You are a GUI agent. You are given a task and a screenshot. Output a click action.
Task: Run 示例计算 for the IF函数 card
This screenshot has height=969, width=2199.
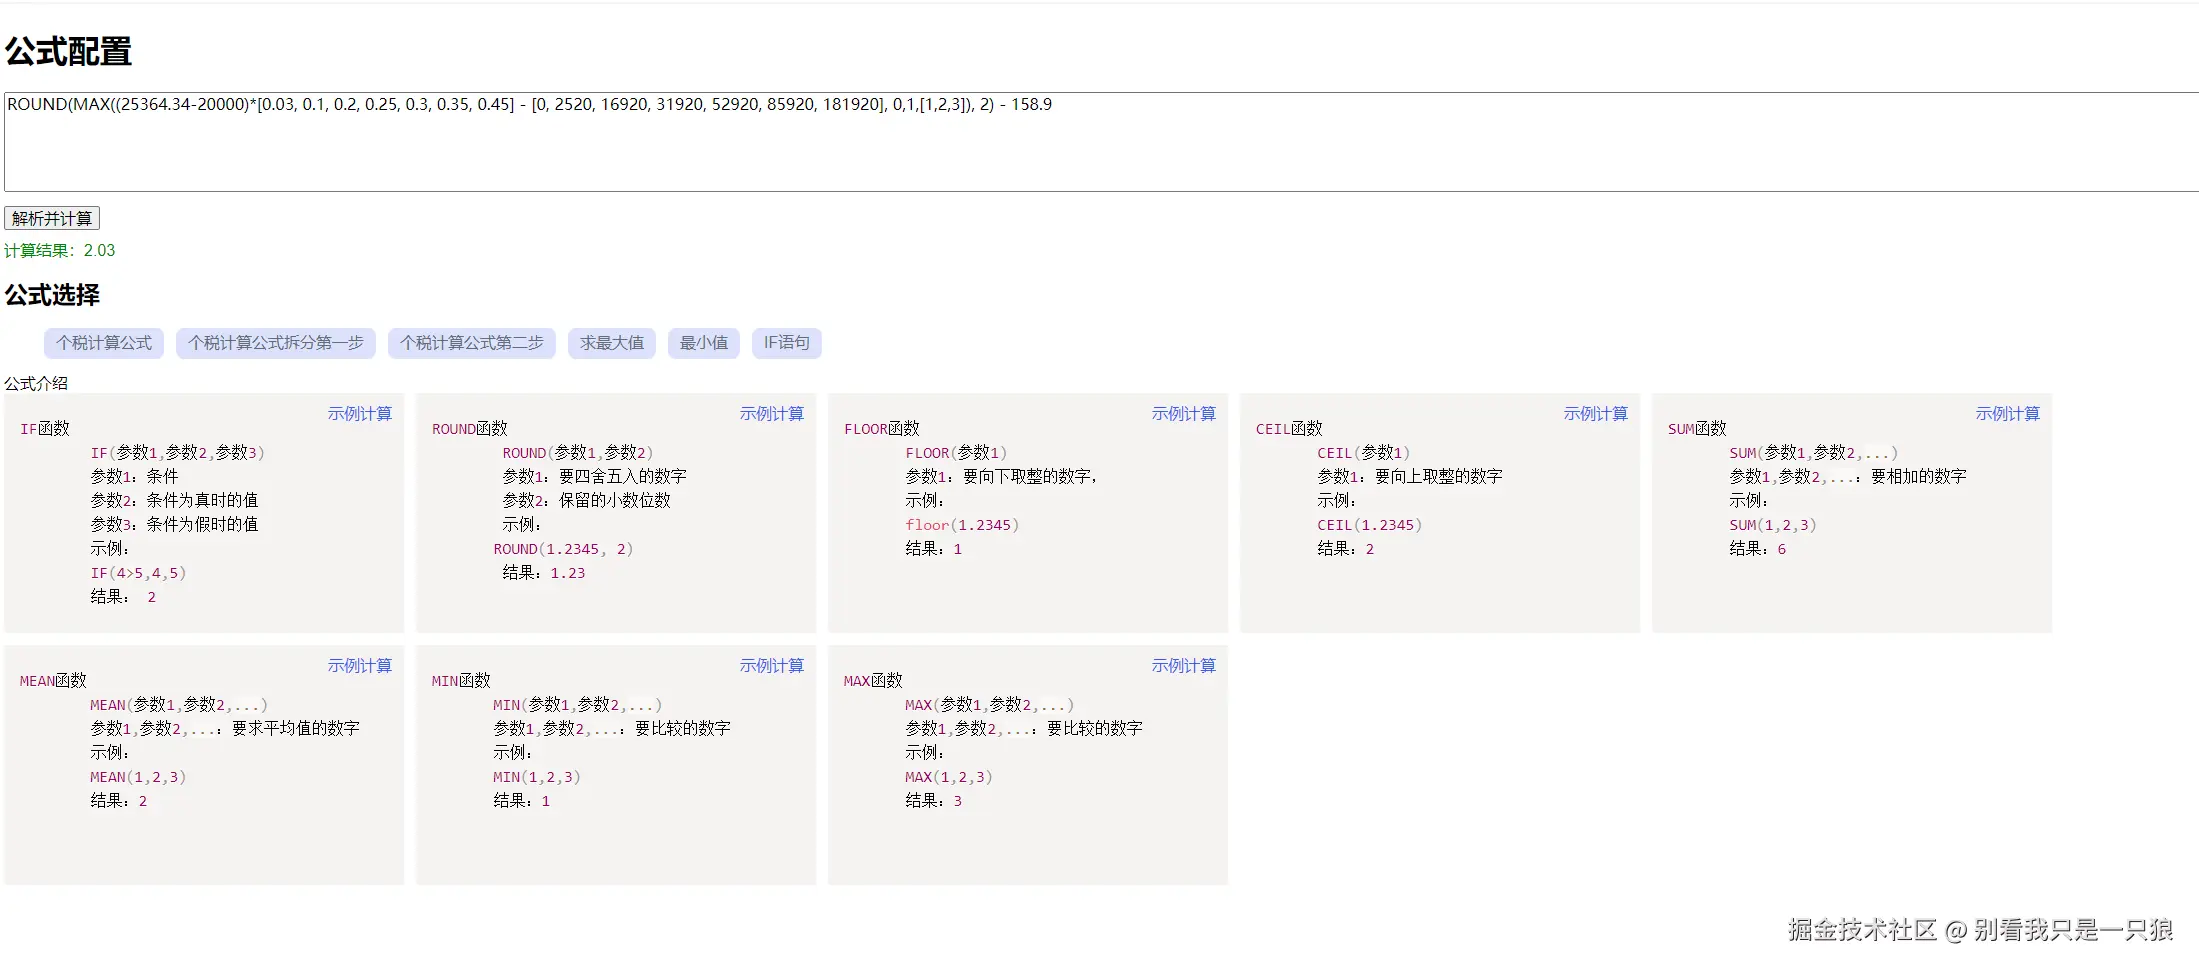[x=361, y=413]
